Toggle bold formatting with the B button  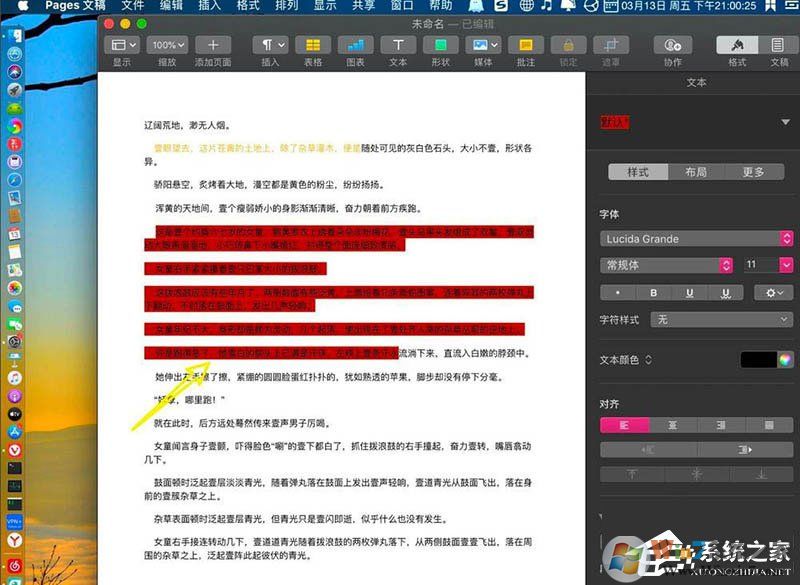[x=652, y=291]
